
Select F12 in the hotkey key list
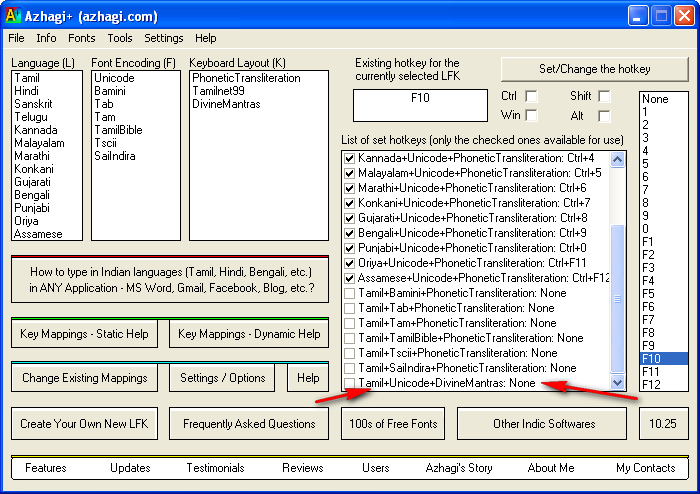[x=663, y=384]
